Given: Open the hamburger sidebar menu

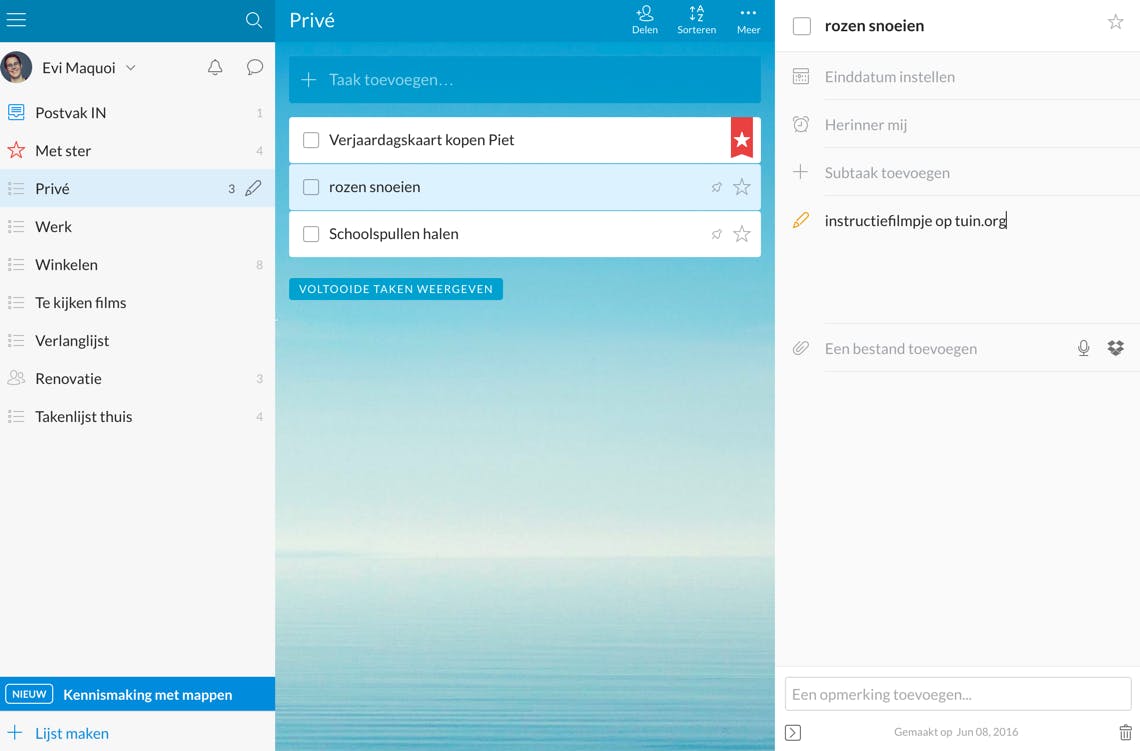Looking at the screenshot, I should pos(16,20).
